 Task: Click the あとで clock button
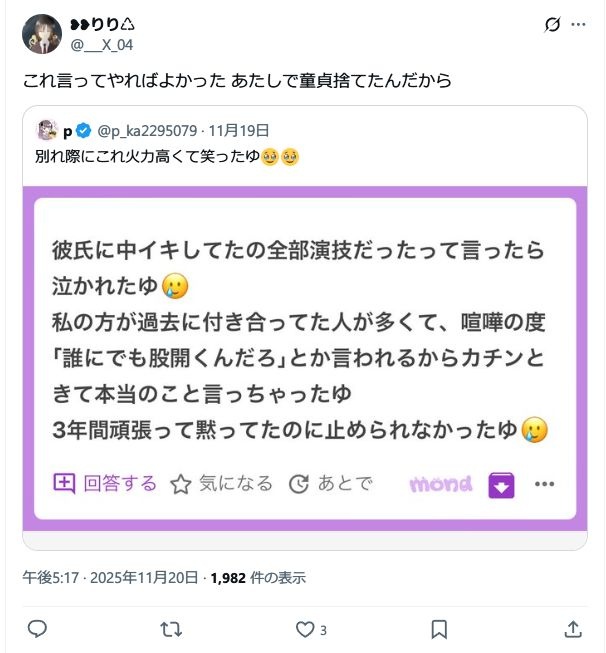[x=330, y=484]
